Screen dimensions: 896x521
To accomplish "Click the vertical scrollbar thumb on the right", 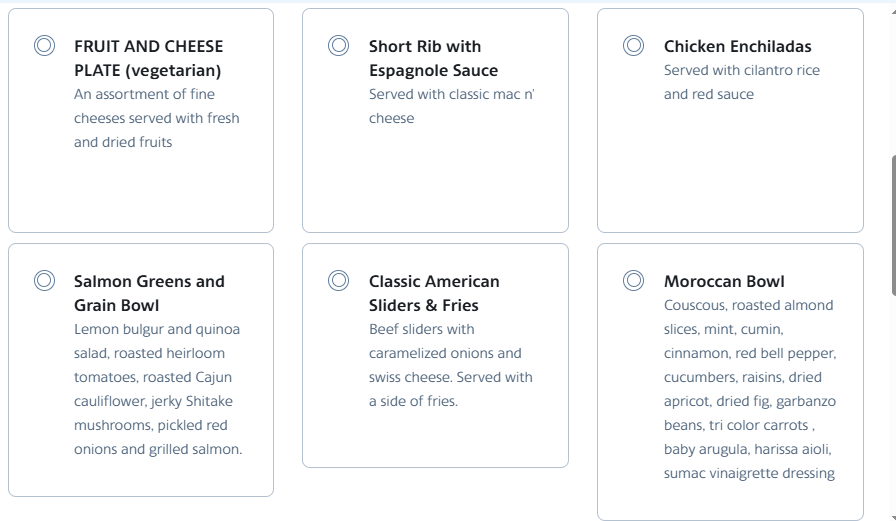I will coord(892,225).
